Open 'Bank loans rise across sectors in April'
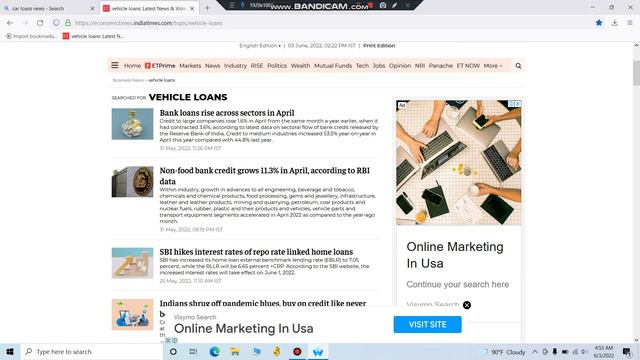Viewport: 640px width, 360px height. point(227,113)
